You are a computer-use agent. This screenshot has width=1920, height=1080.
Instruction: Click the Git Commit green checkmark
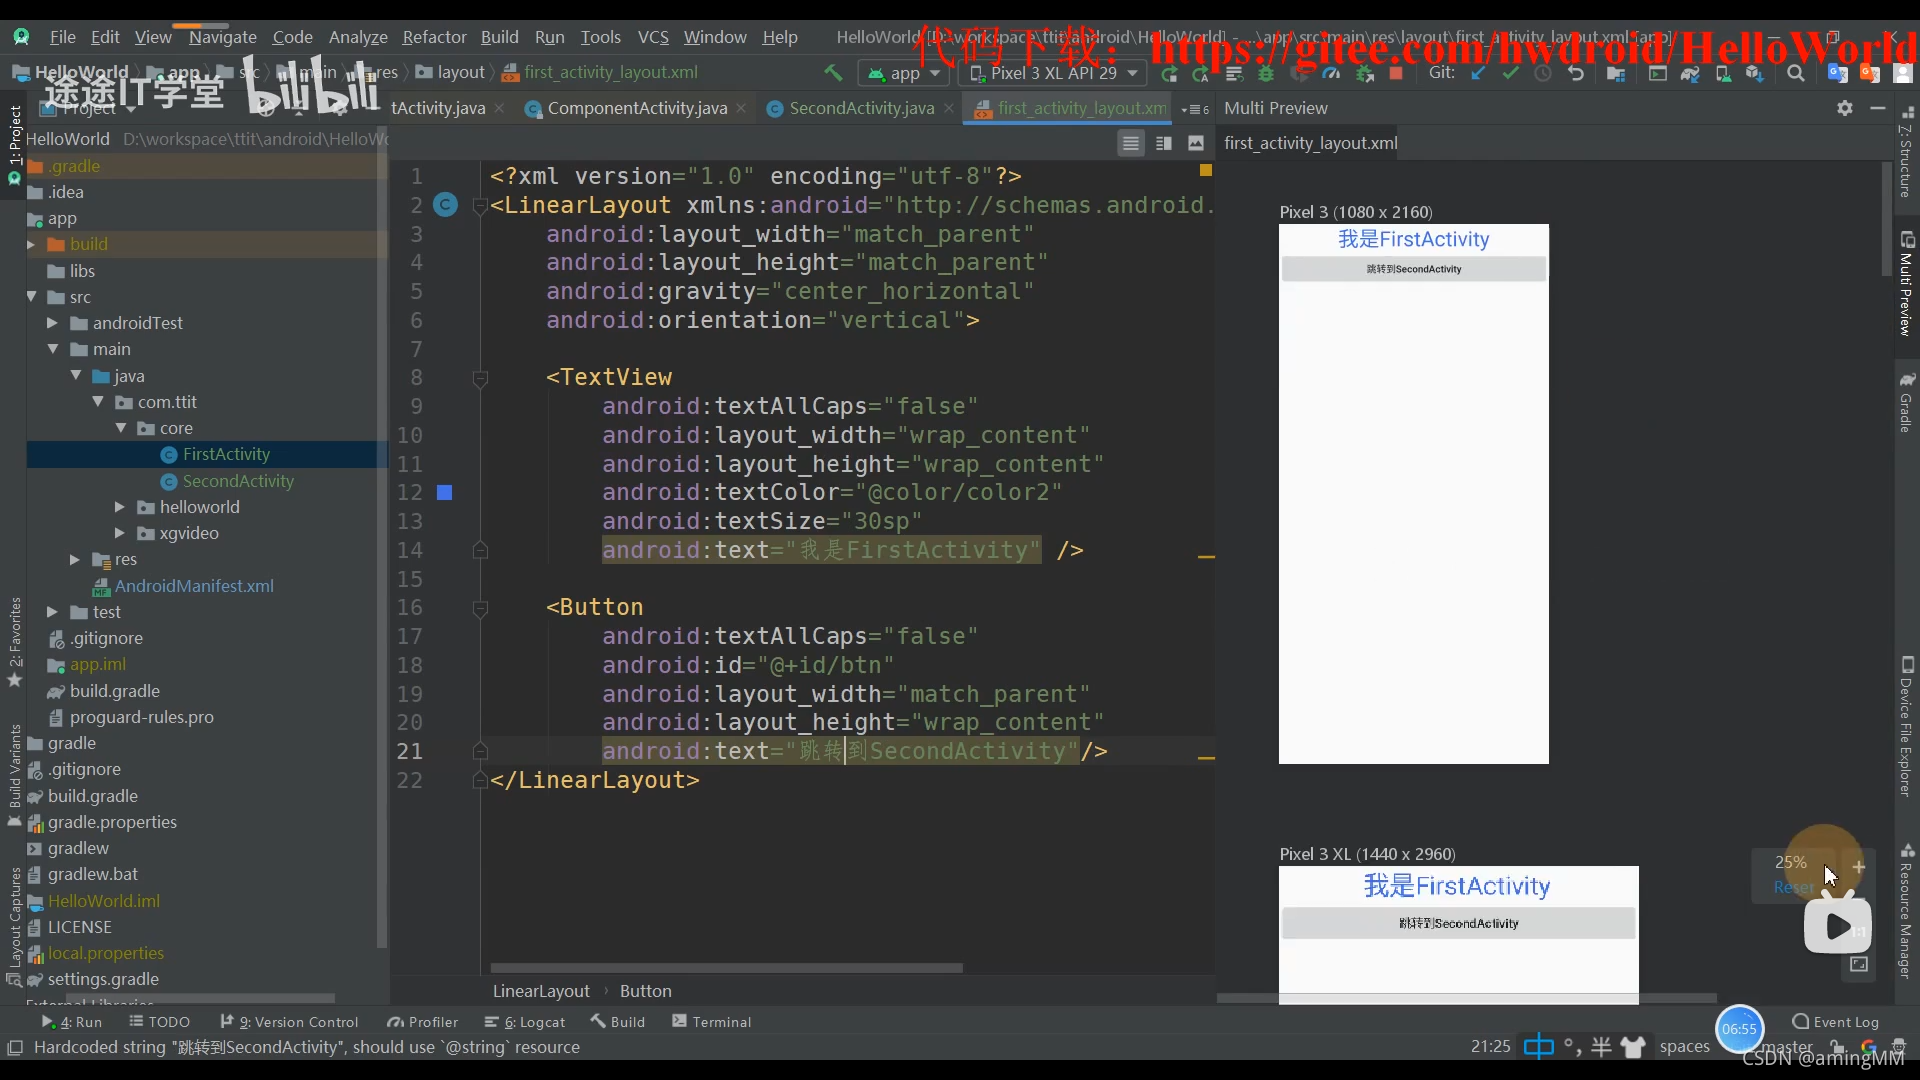tap(1510, 73)
